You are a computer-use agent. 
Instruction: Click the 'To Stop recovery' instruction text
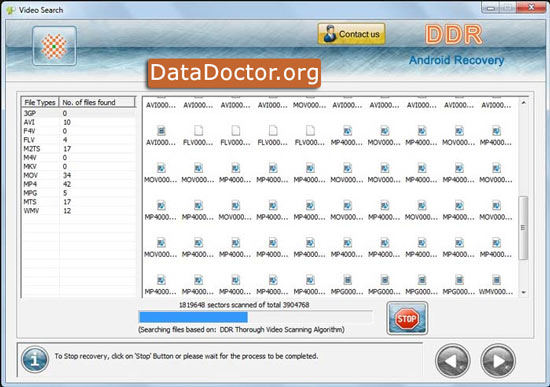[186, 356]
